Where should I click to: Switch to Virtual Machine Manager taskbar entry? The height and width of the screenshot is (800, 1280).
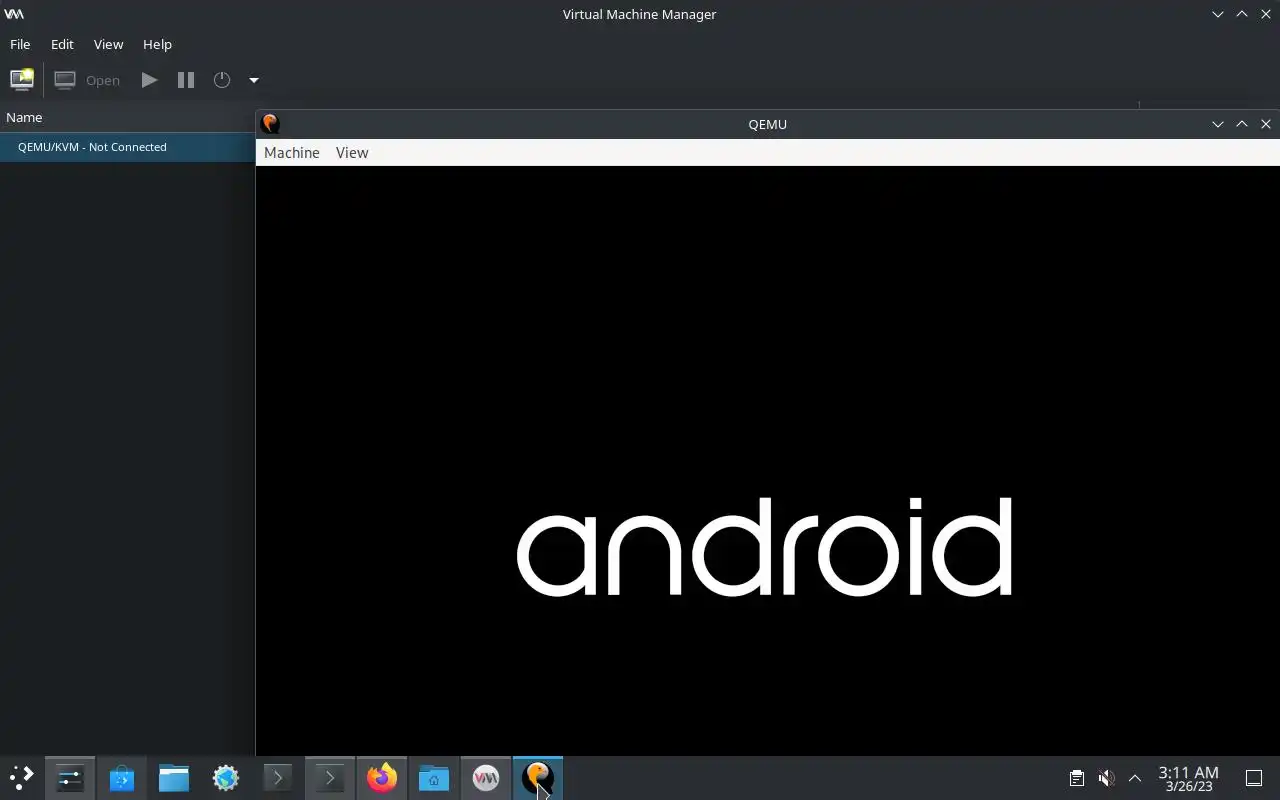point(486,778)
